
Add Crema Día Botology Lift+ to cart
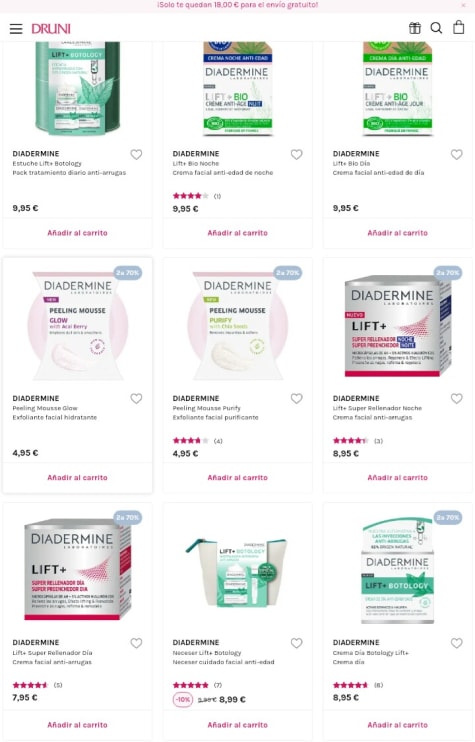pyautogui.click(x=397, y=724)
